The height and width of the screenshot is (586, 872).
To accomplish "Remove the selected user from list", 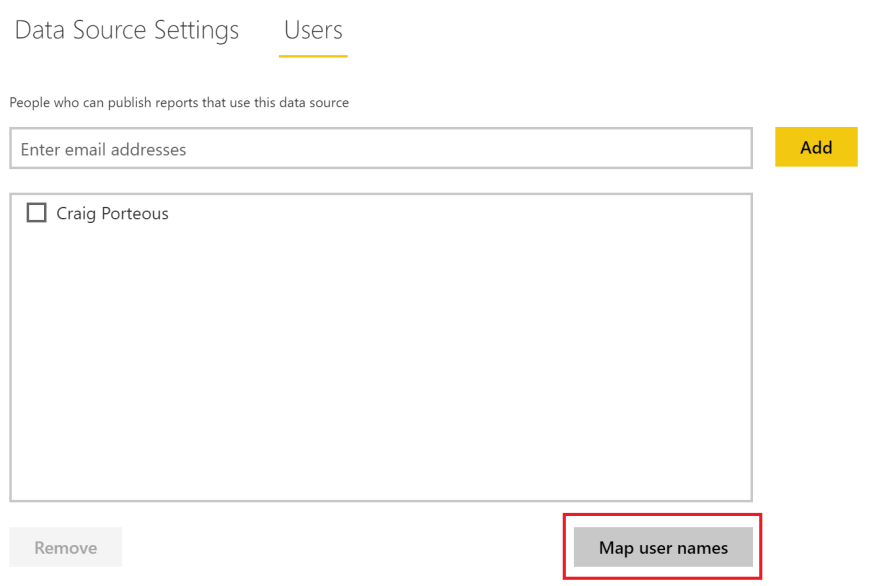I will (x=66, y=548).
